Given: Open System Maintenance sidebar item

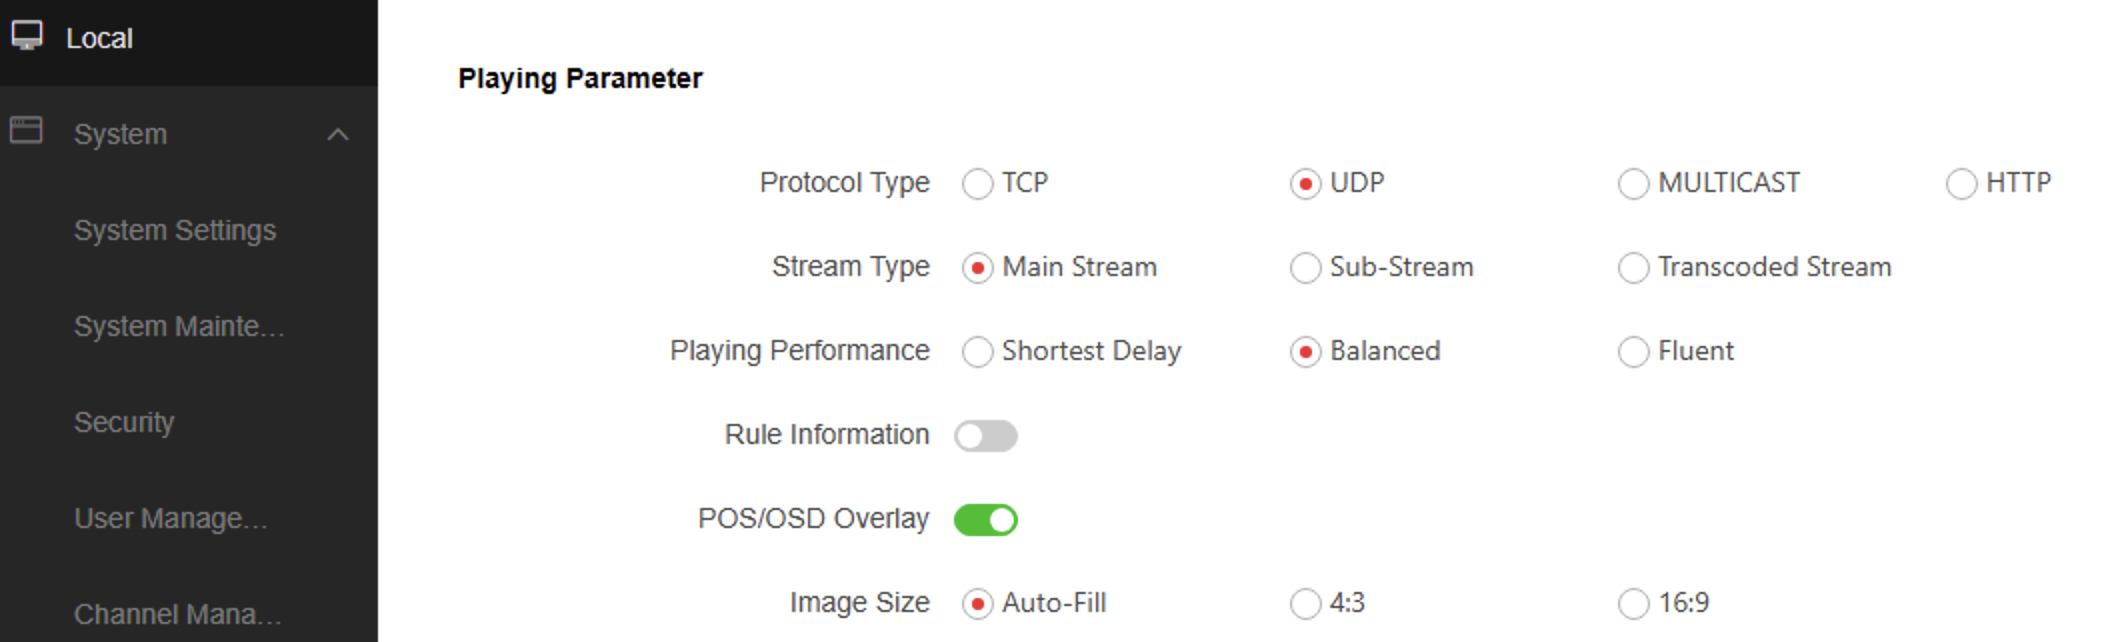Looking at the screenshot, I should tap(179, 326).
